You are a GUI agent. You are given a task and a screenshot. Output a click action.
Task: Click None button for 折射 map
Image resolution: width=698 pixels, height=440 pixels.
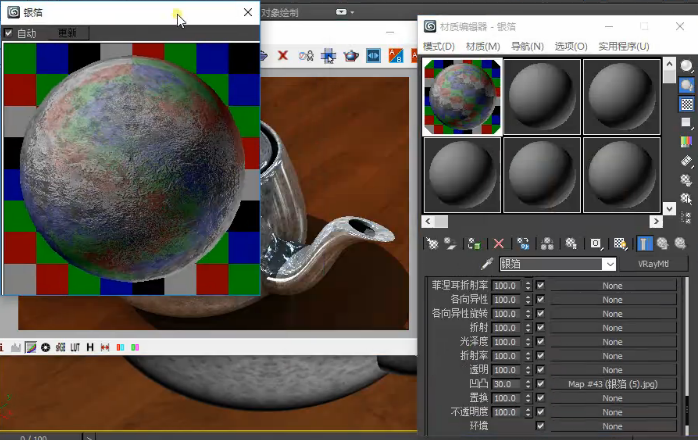pyautogui.click(x=613, y=328)
